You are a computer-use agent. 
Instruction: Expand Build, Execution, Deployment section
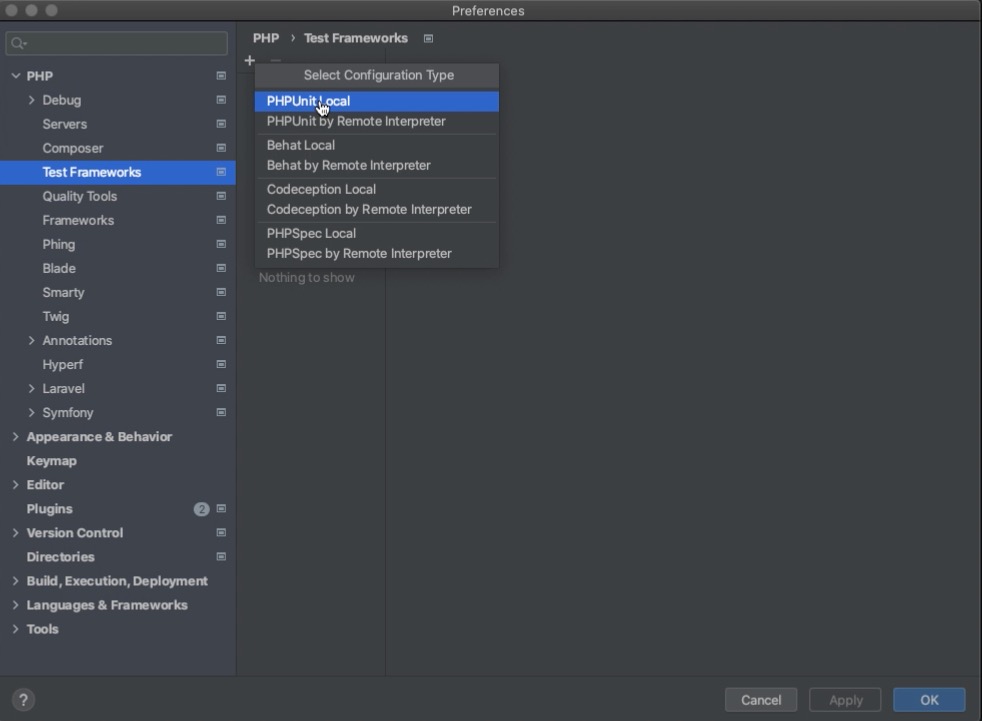pos(16,581)
